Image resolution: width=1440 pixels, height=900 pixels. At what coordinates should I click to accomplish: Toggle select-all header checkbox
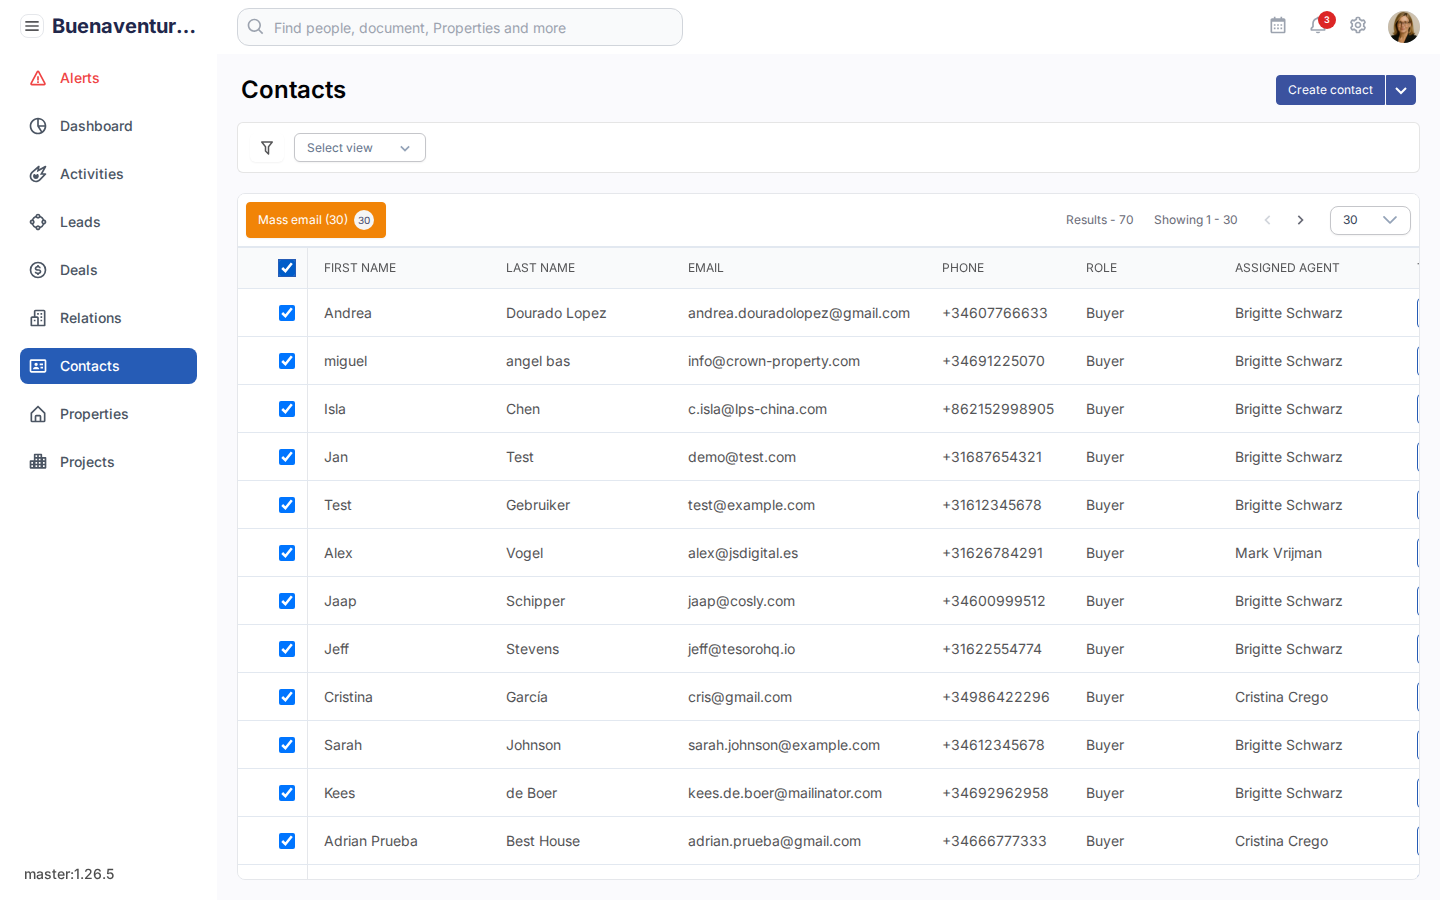pyautogui.click(x=287, y=268)
